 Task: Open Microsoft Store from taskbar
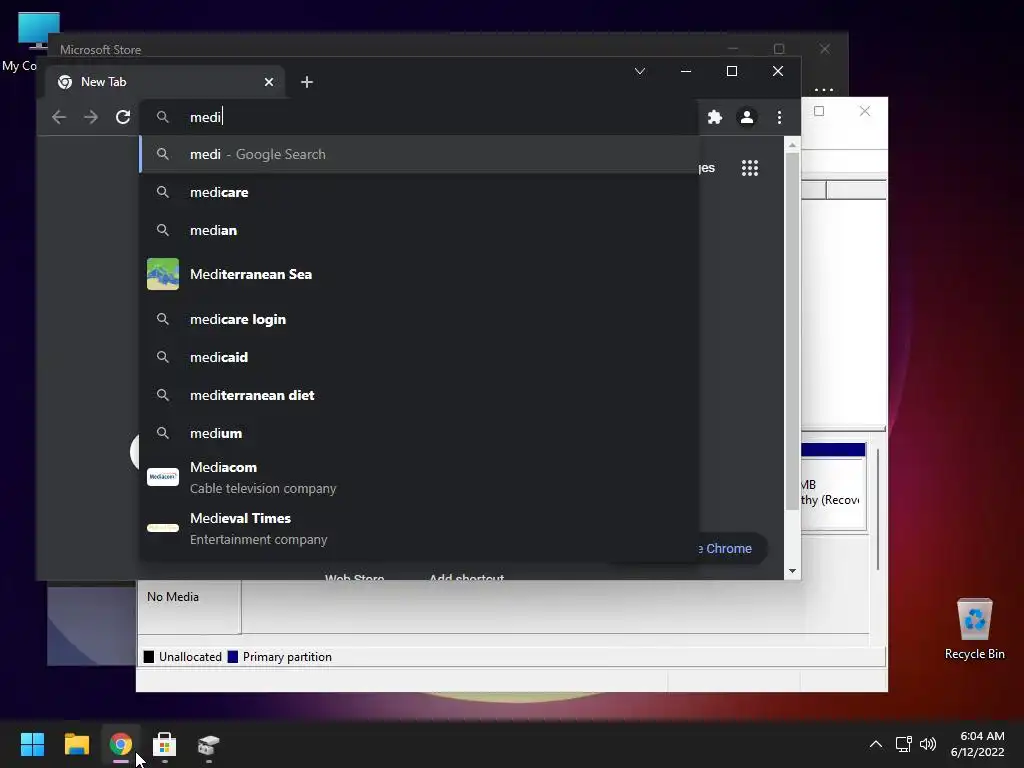coord(165,744)
